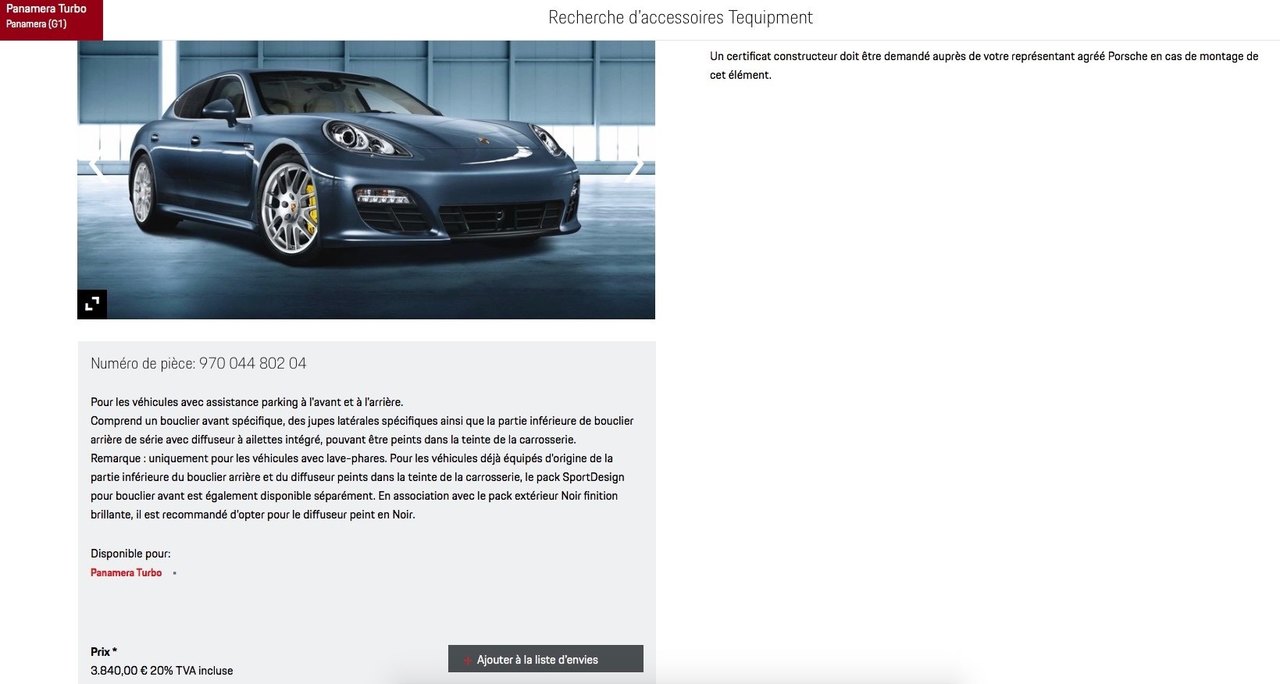Click the car's left headlight in photo

(x=365, y=137)
